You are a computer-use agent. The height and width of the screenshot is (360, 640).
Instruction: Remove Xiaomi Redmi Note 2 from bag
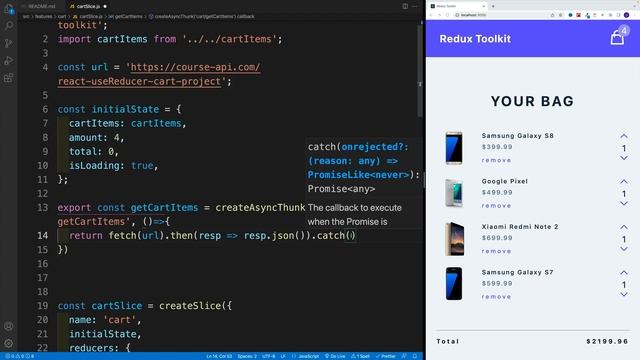496,251
